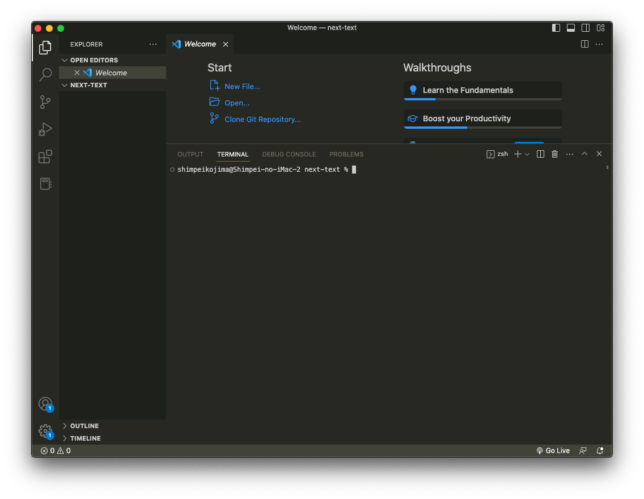Image resolution: width=644 pixels, height=499 pixels.
Task: Click the Open link under Start
Action: tap(237, 103)
